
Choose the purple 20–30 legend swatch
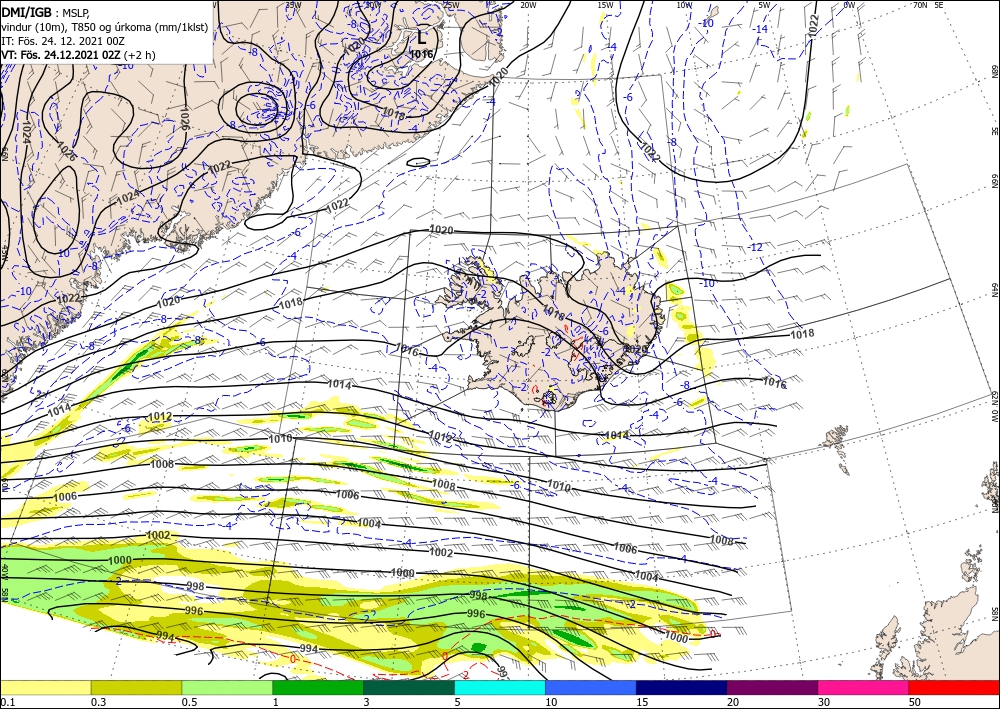772,687
